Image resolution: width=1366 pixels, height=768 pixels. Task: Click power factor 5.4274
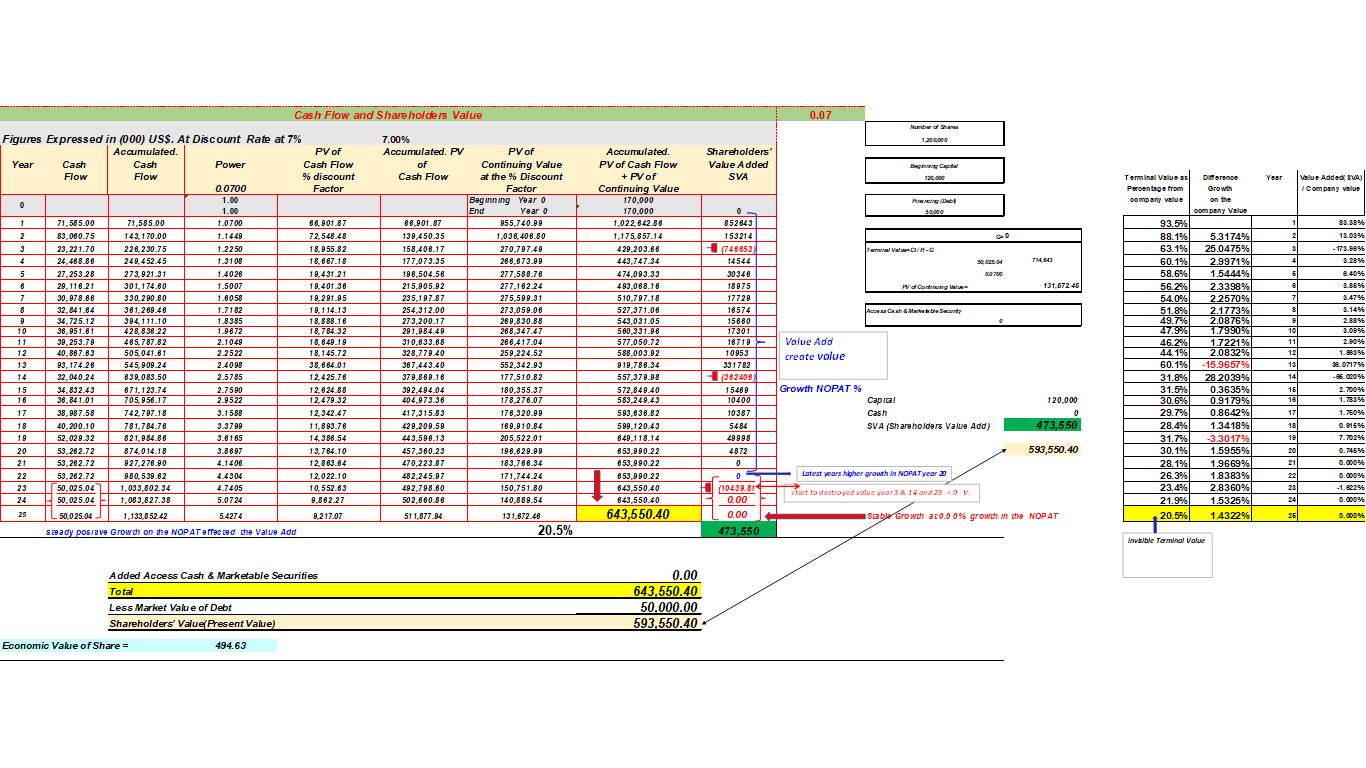[x=230, y=515]
